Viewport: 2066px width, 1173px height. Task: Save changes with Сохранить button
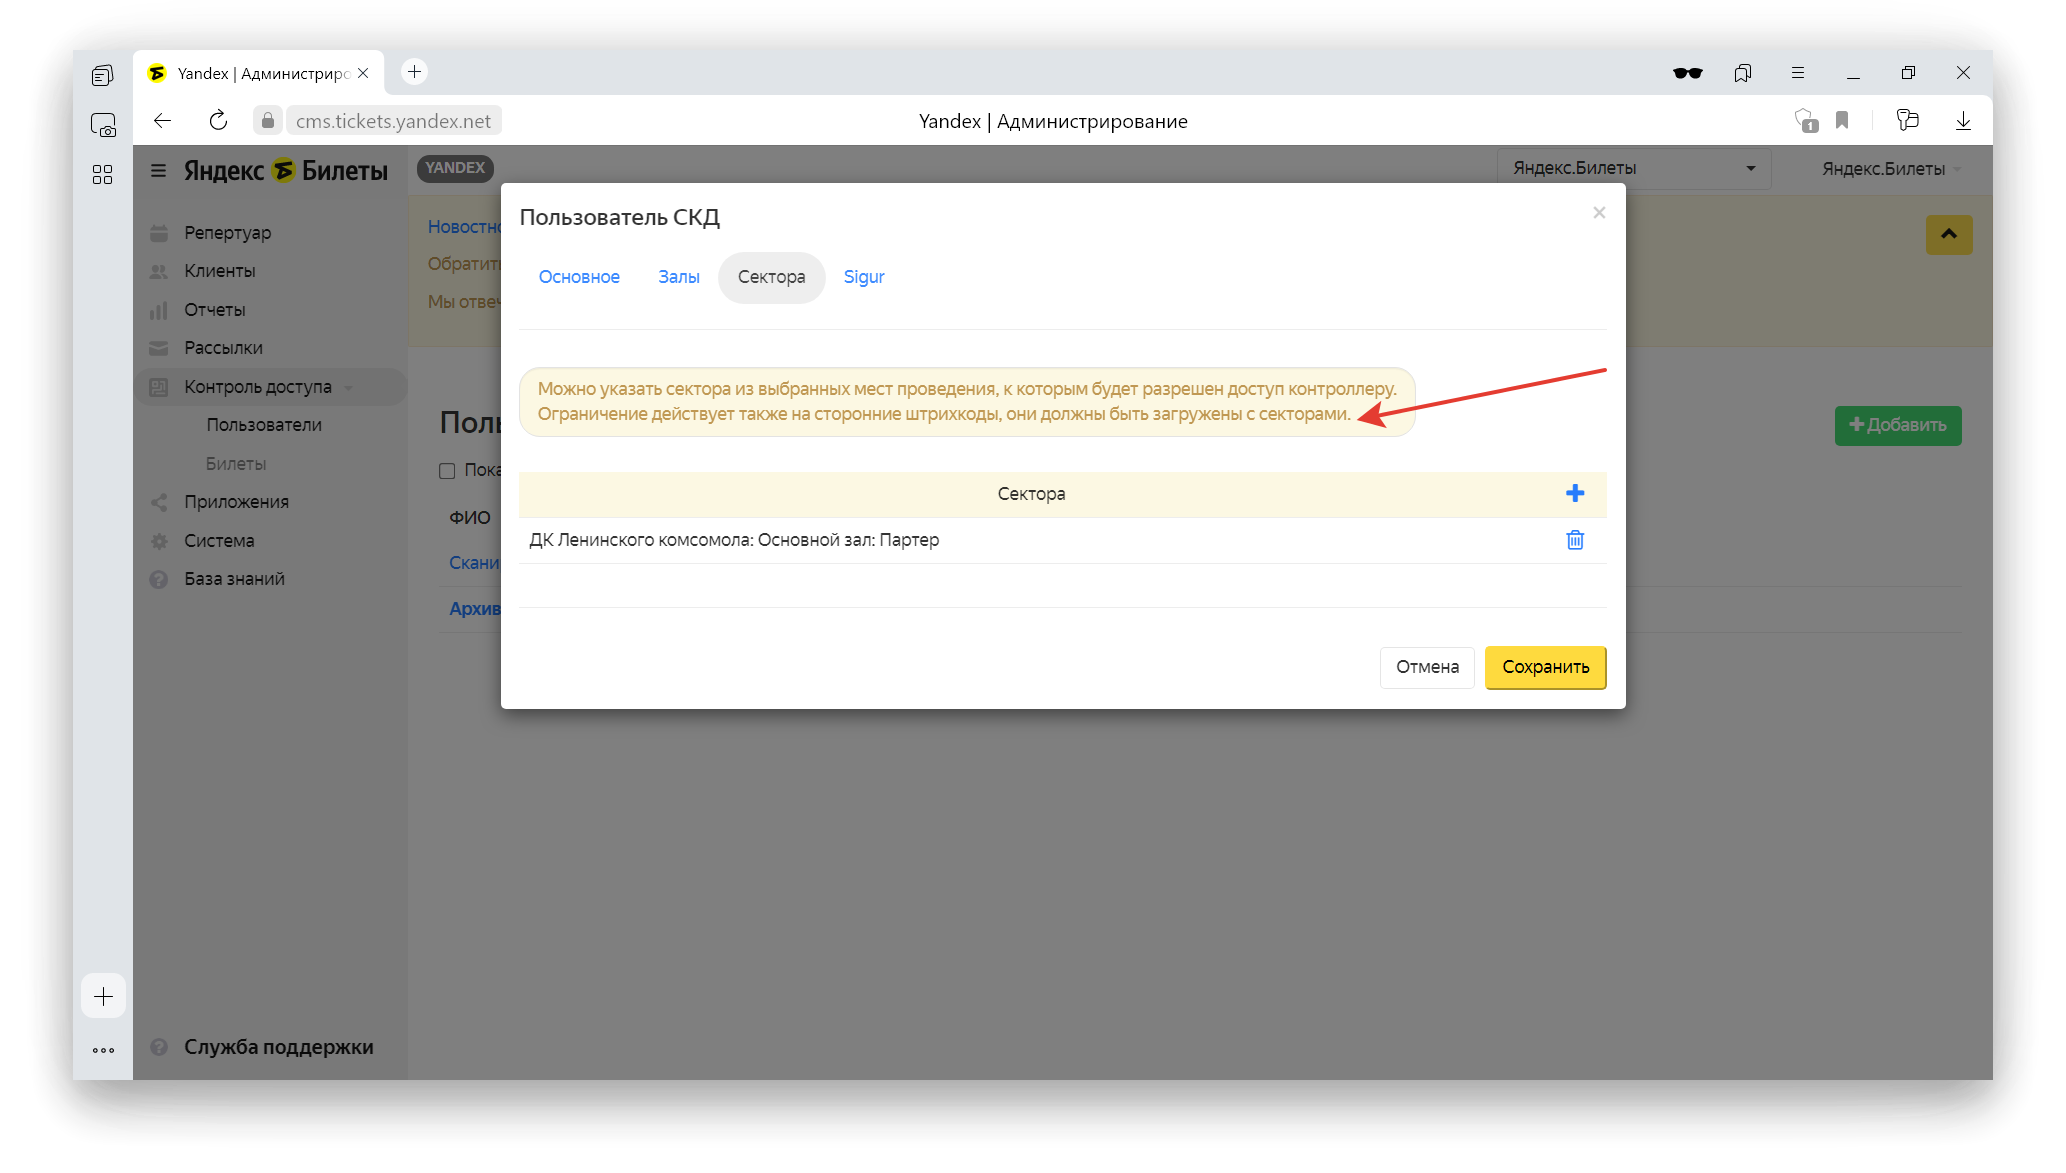[1545, 667]
